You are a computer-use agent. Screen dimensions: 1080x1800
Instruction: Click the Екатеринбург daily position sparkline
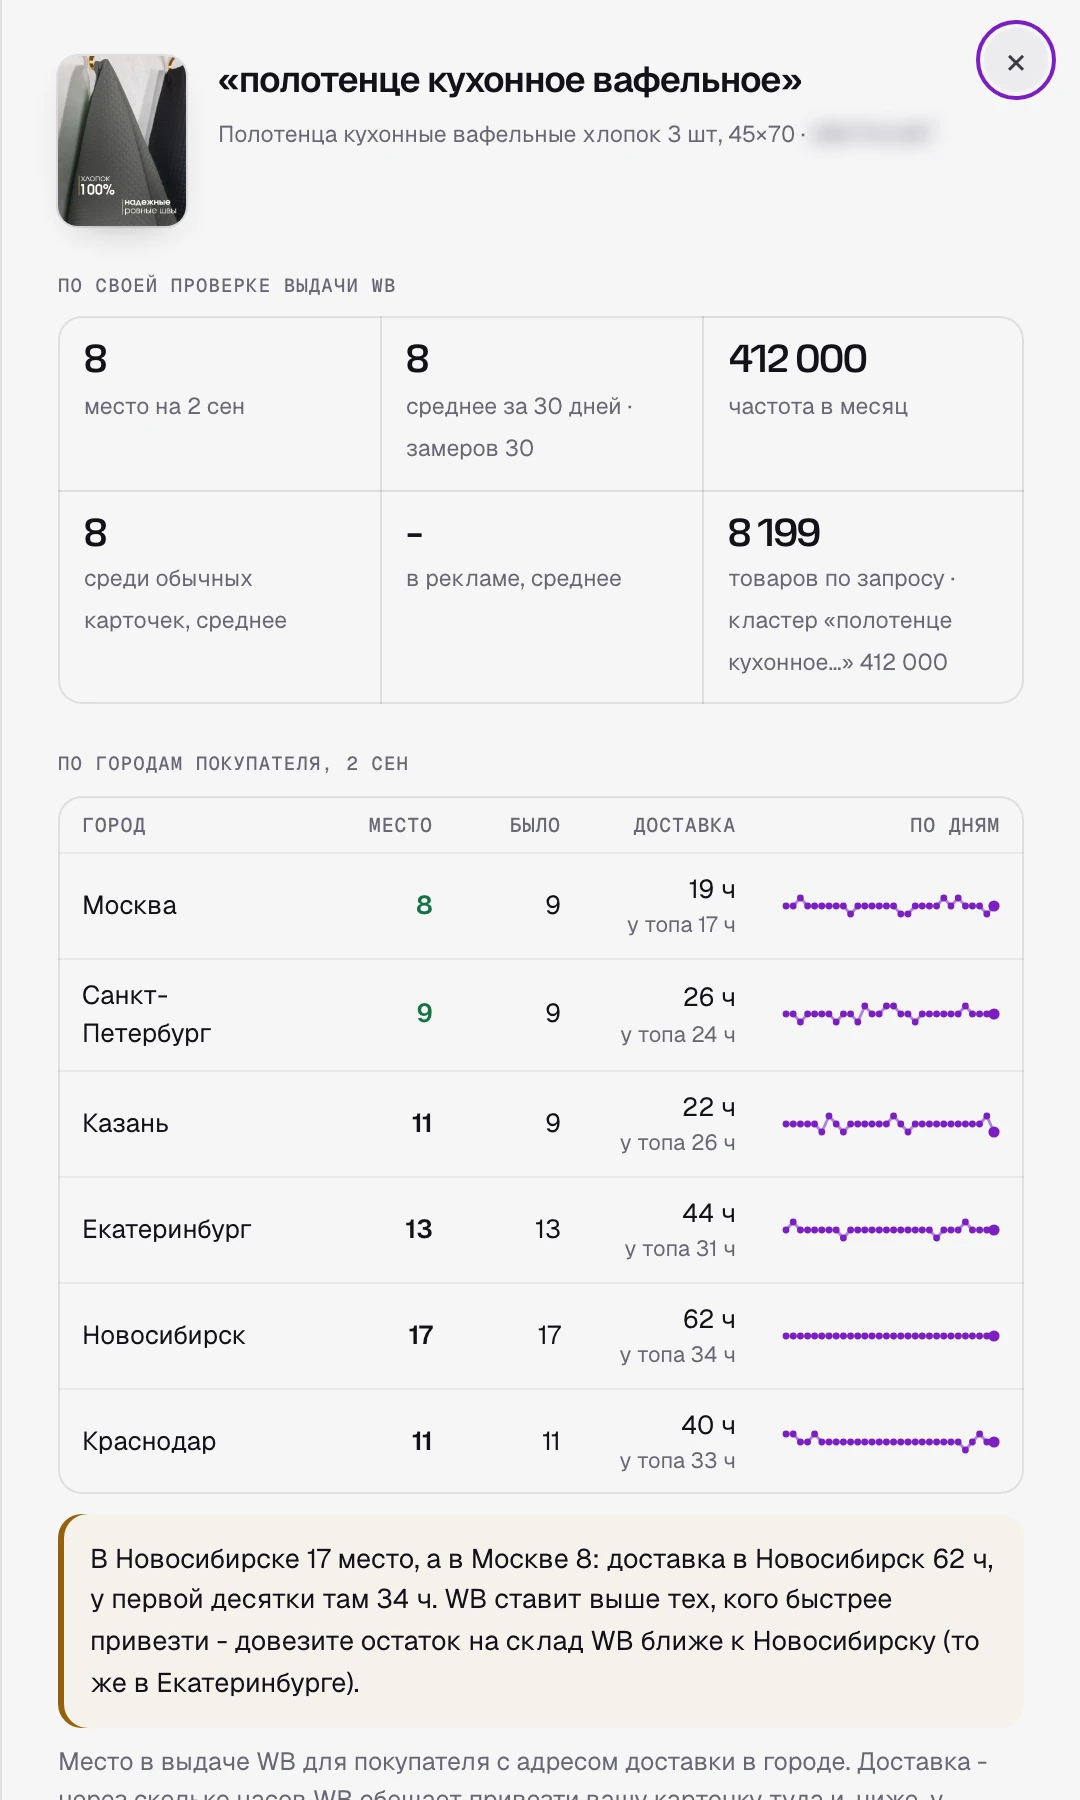[x=890, y=1229]
